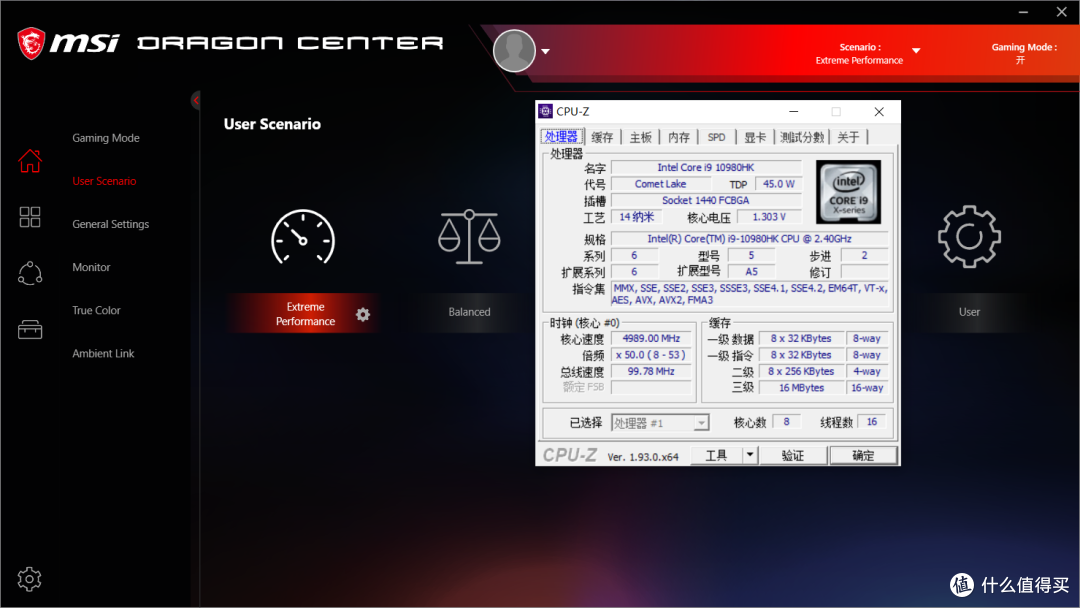Open Gaming Mode menu item

106,138
